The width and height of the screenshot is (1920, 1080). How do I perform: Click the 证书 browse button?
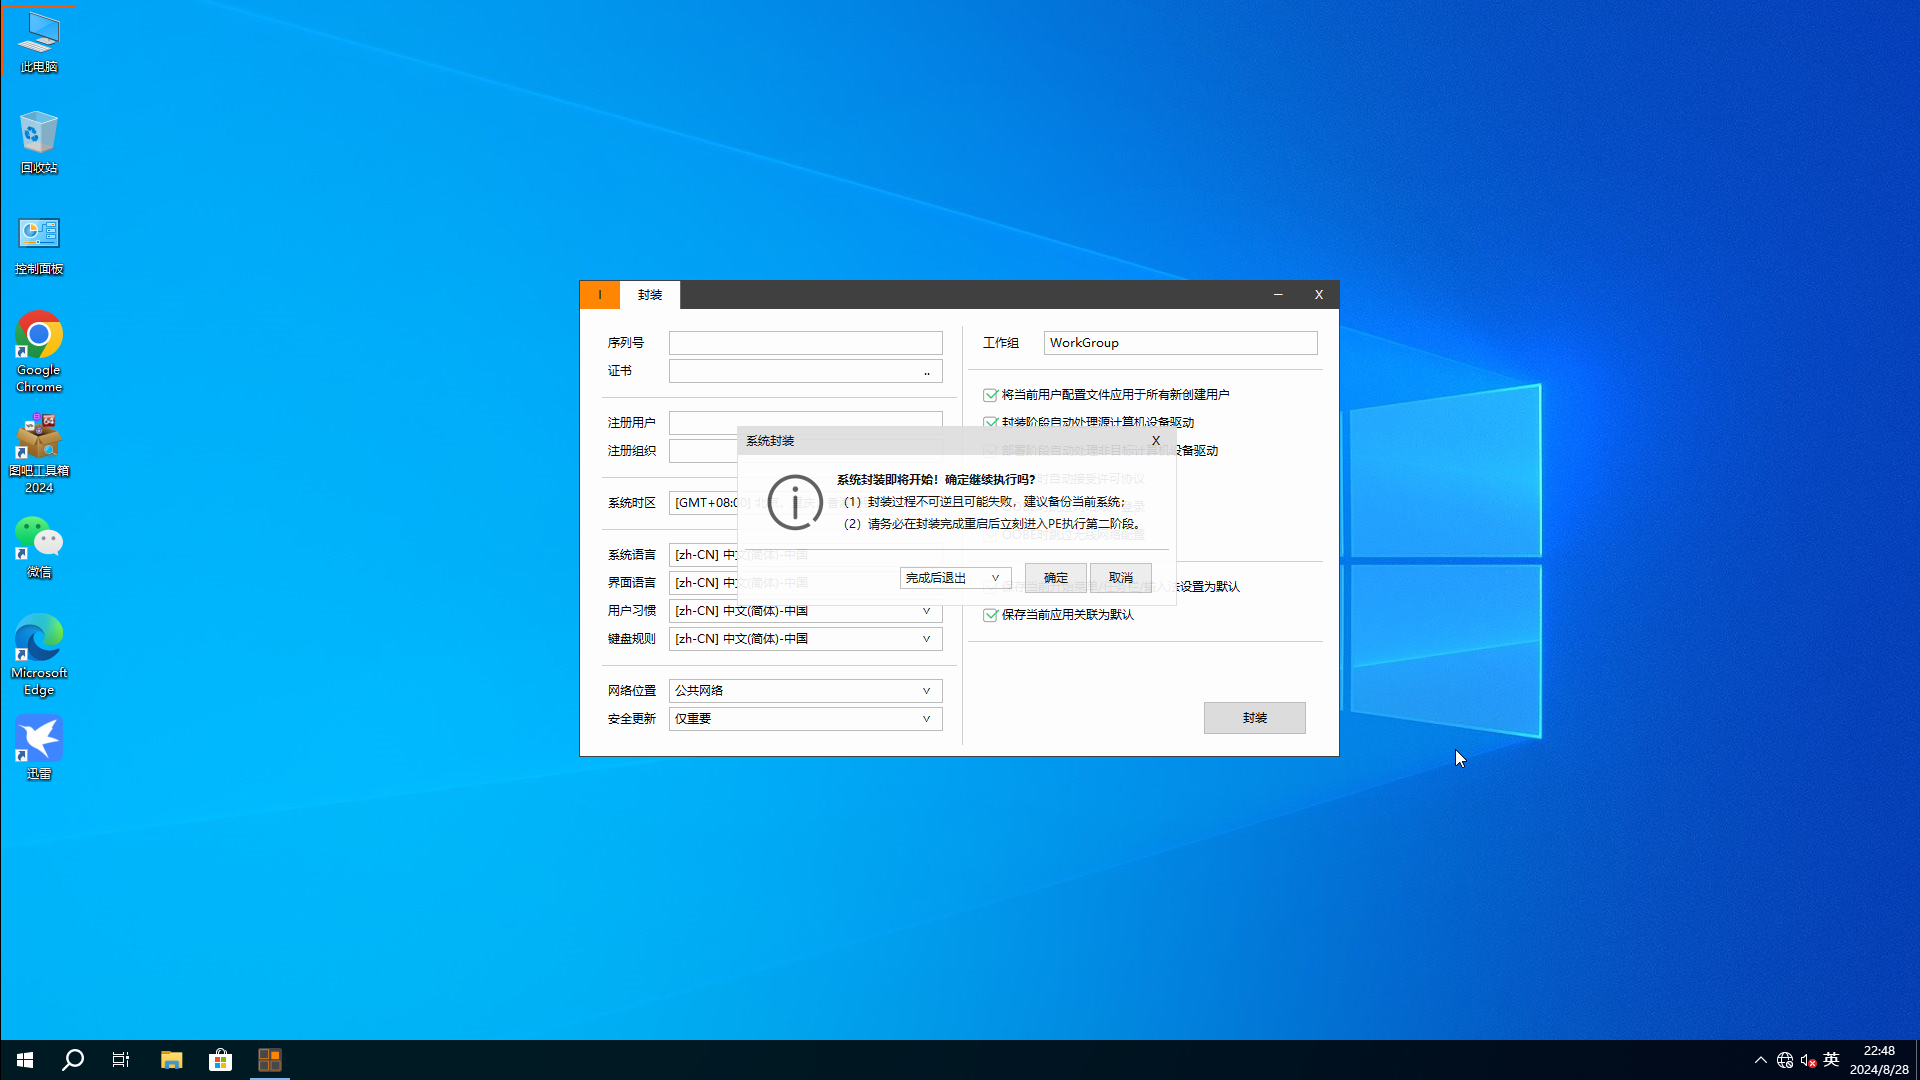pos(927,372)
